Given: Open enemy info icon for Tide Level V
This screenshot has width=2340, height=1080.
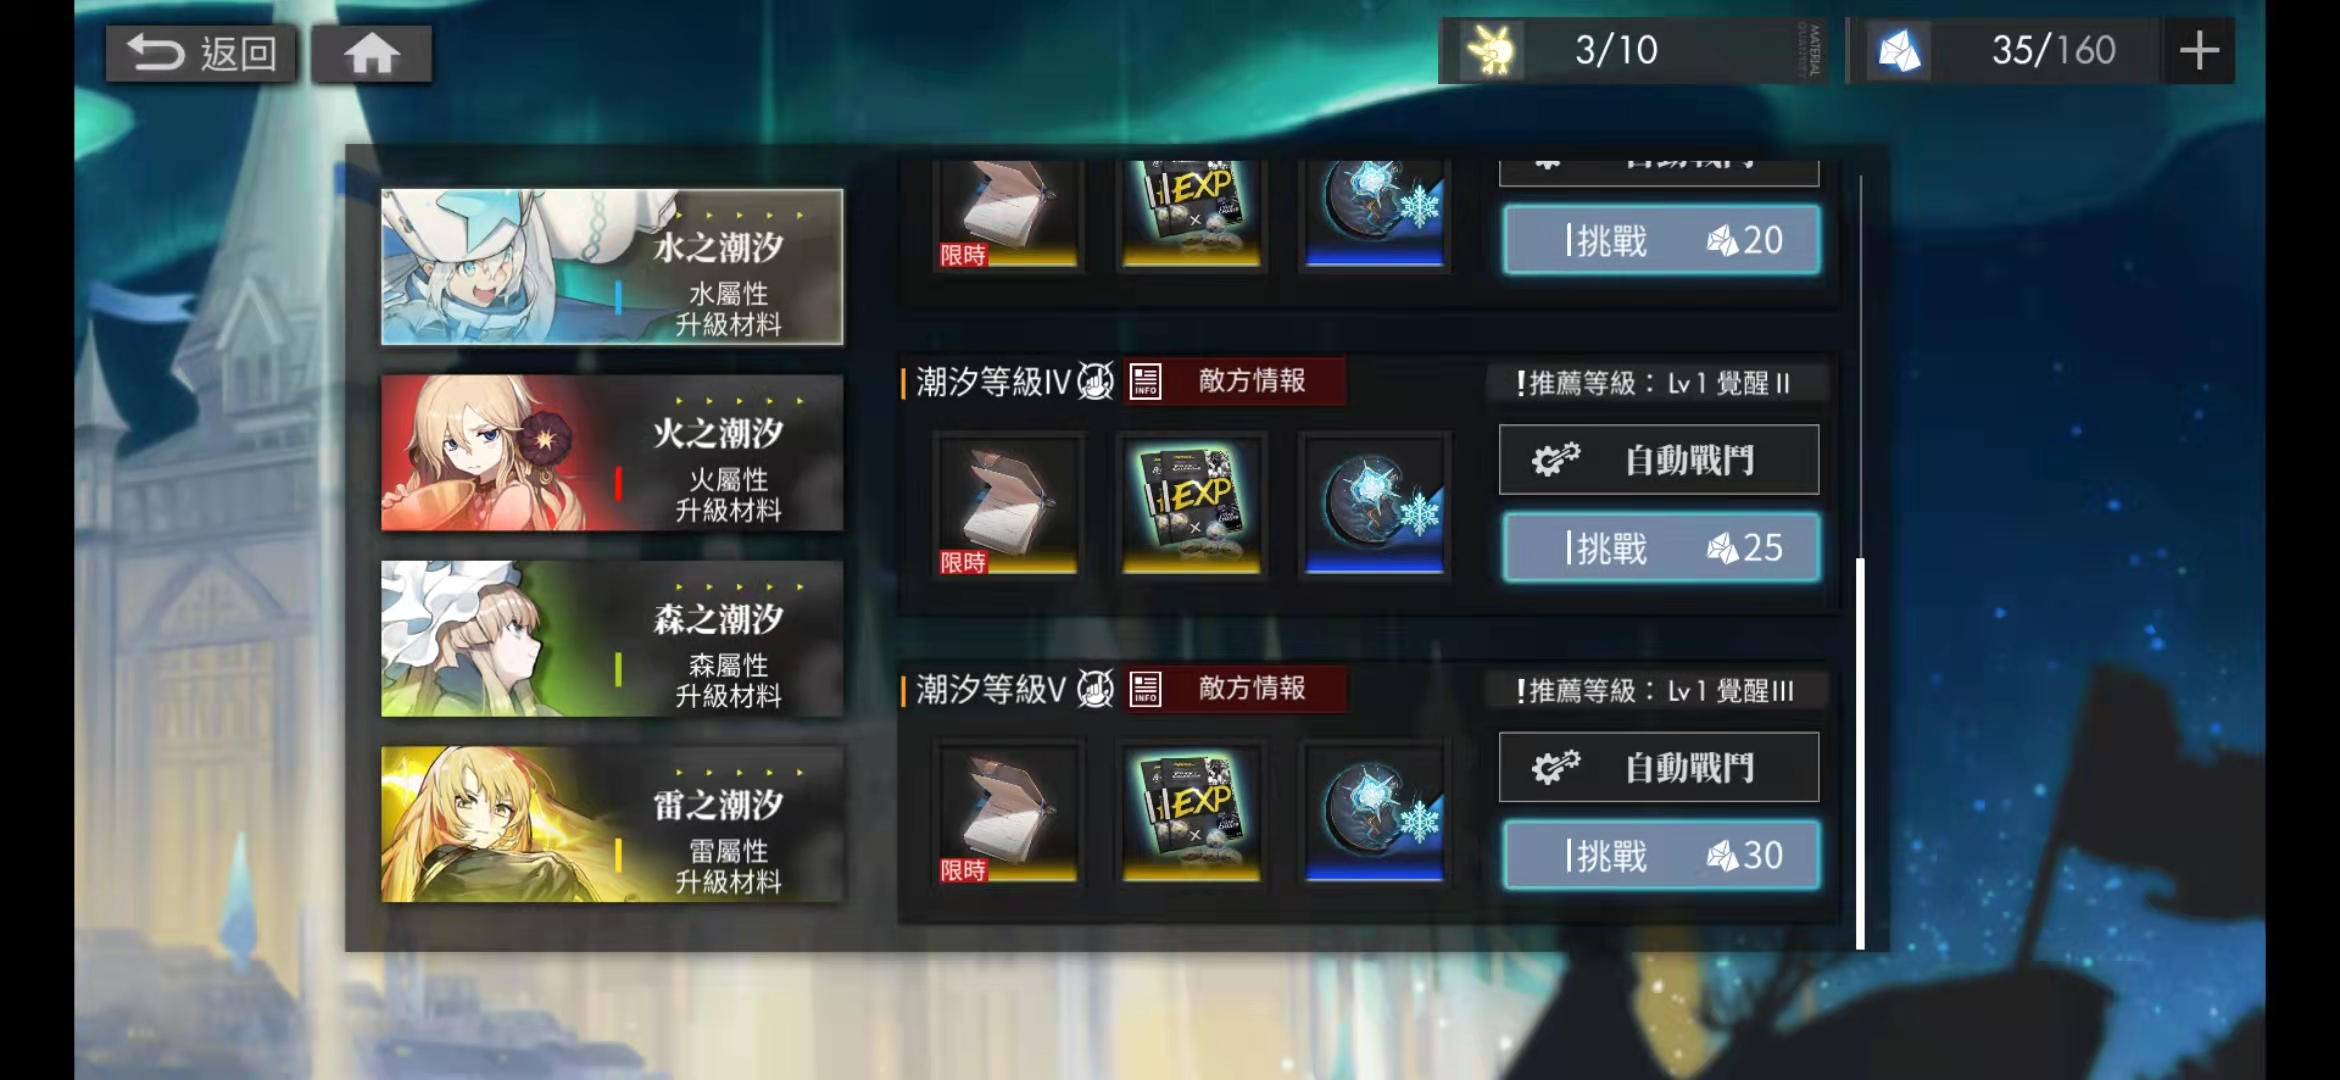Looking at the screenshot, I should [1145, 688].
